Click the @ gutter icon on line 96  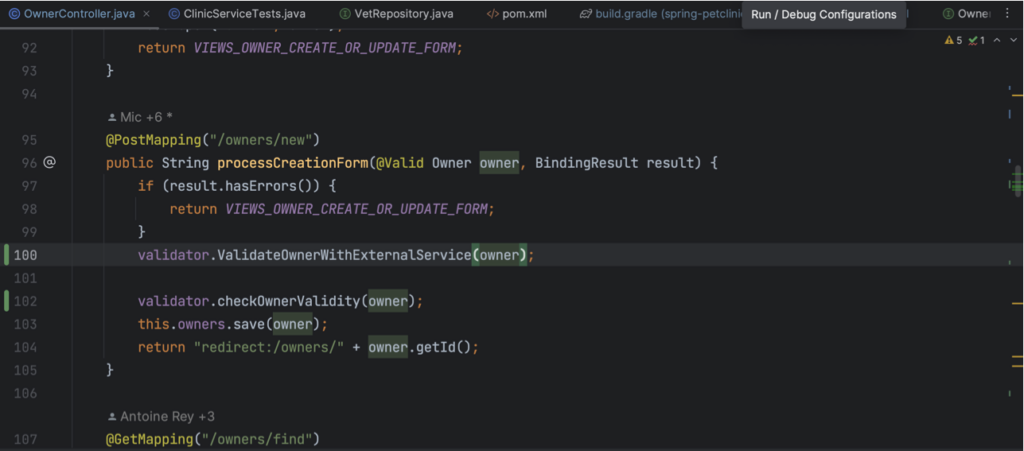pos(49,163)
